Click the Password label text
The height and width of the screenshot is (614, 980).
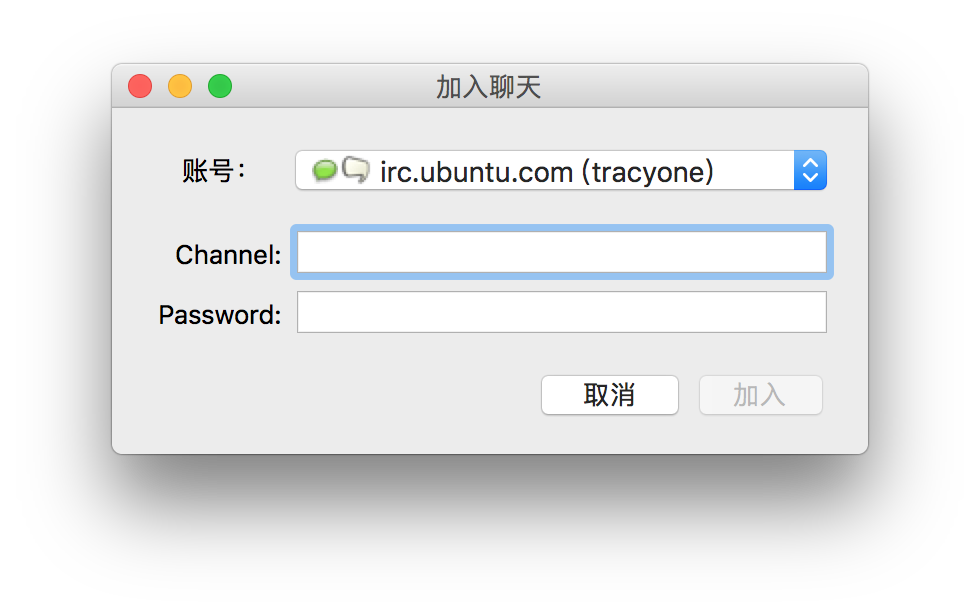click(x=220, y=315)
